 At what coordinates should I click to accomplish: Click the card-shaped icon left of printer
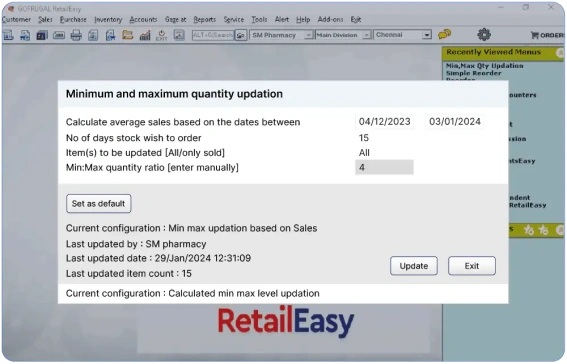point(59,35)
